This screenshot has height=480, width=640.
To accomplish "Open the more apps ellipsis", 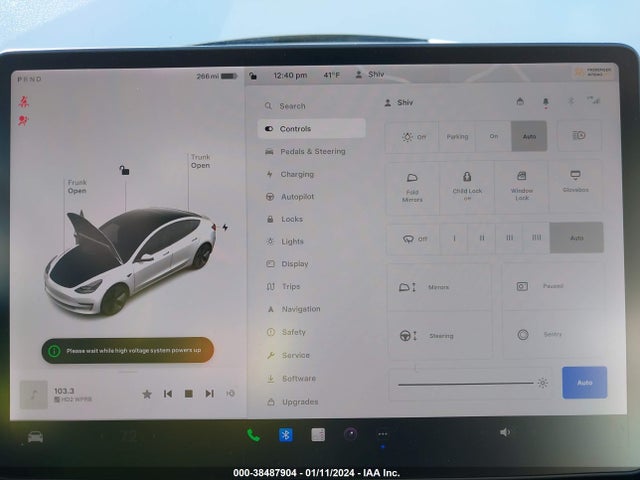I will 383,434.
